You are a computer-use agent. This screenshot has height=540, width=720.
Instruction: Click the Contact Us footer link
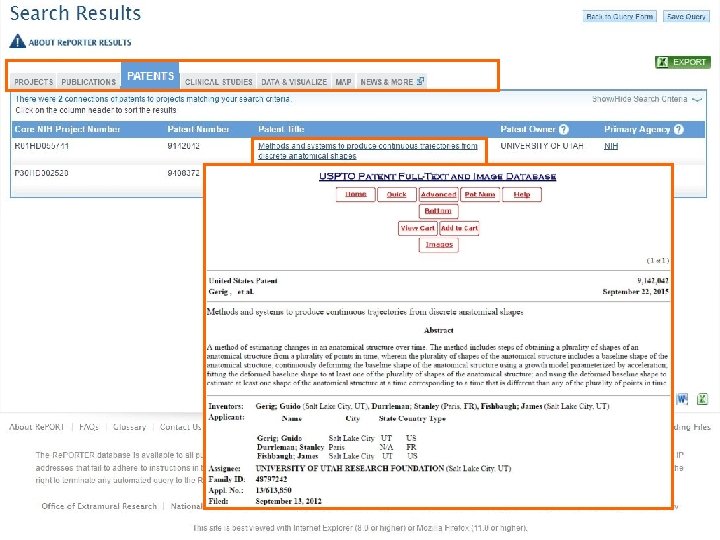180,427
